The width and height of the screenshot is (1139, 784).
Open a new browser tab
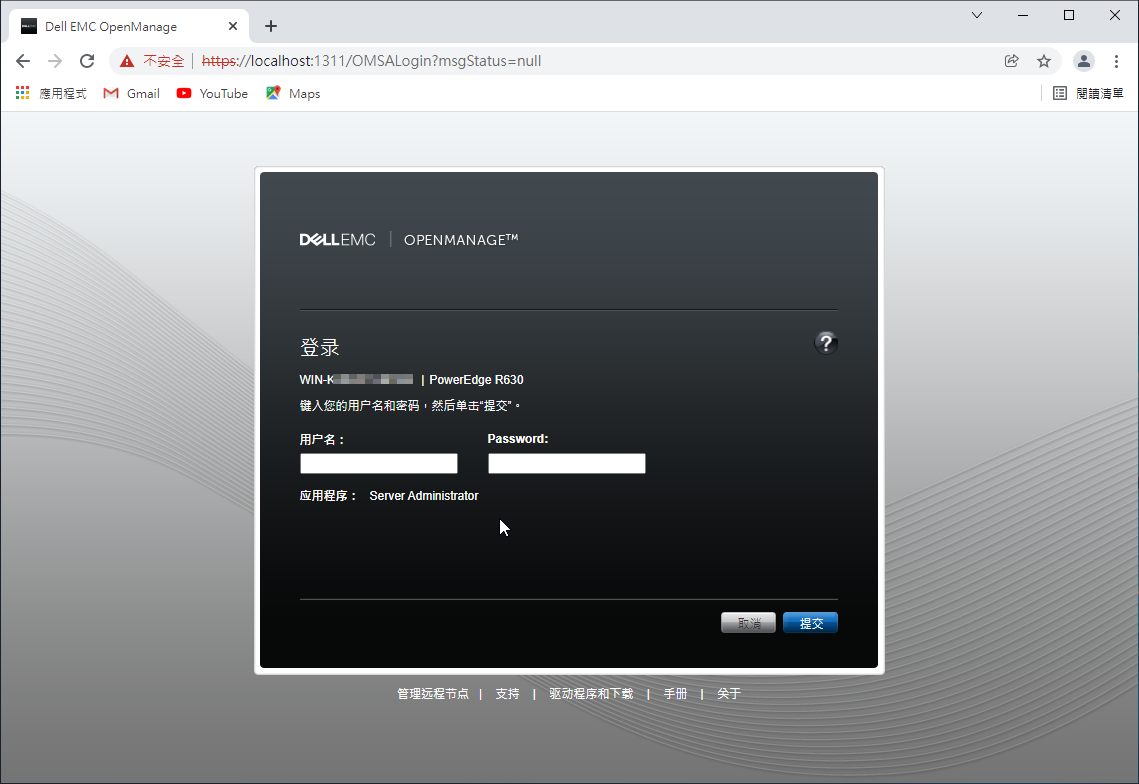[x=271, y=26]
